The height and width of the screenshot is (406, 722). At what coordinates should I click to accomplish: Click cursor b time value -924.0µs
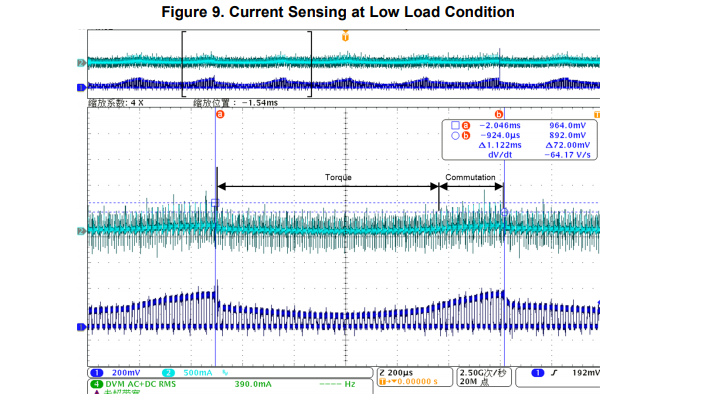500,135
